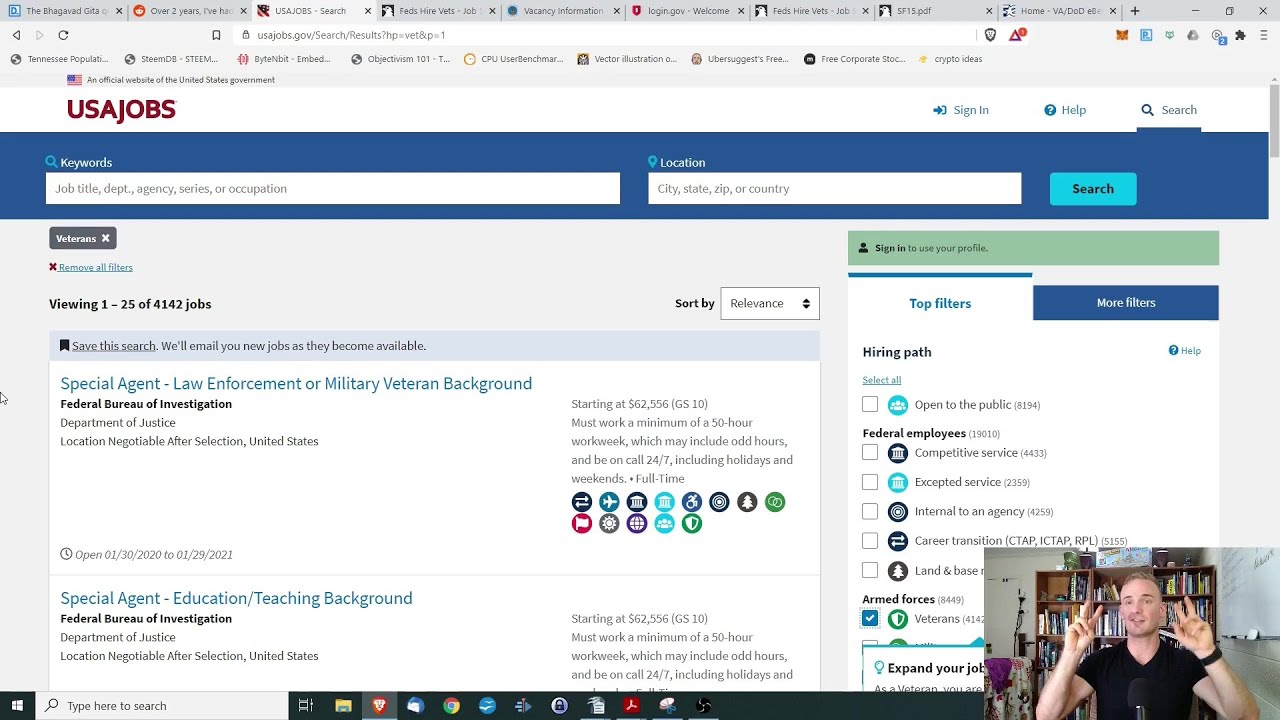
Task: Uncheck the Veterans checkbox
Action: pos(870,619)
